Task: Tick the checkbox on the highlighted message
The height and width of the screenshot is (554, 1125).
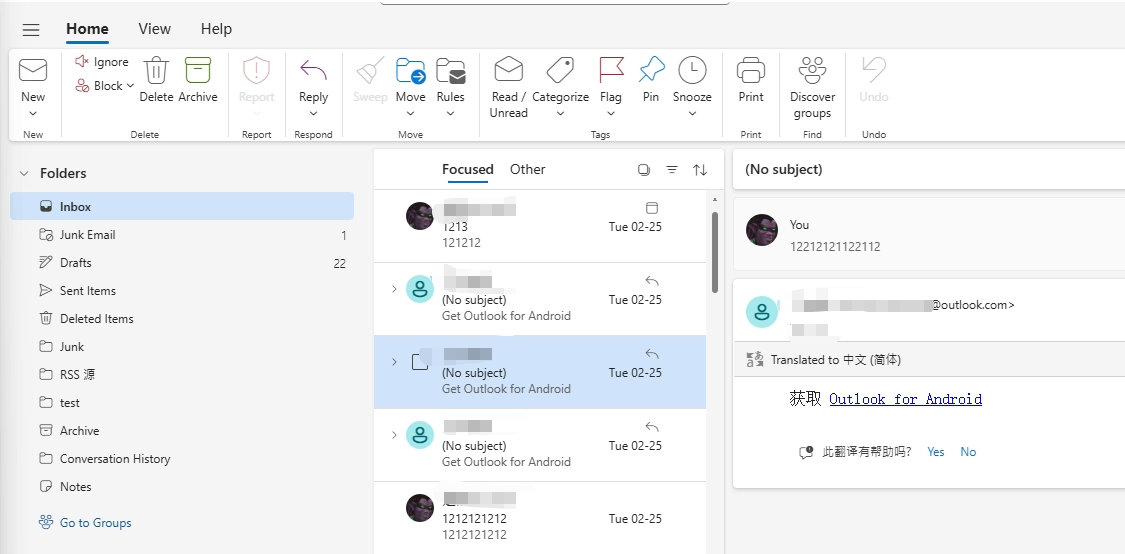Action: [420, 362]
